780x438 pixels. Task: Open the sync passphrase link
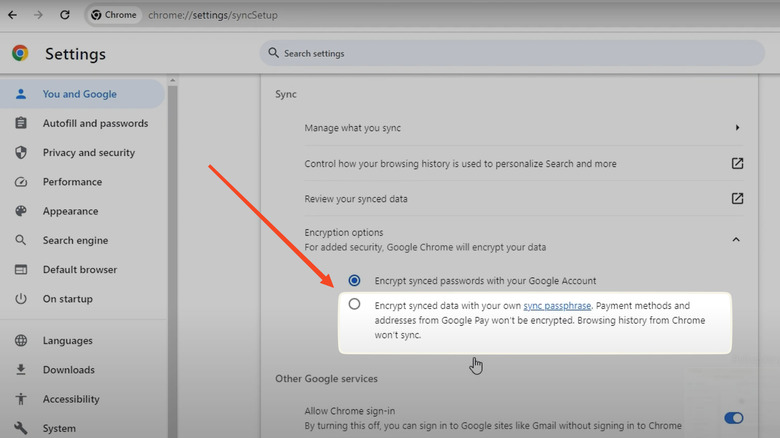coord(557,306)
